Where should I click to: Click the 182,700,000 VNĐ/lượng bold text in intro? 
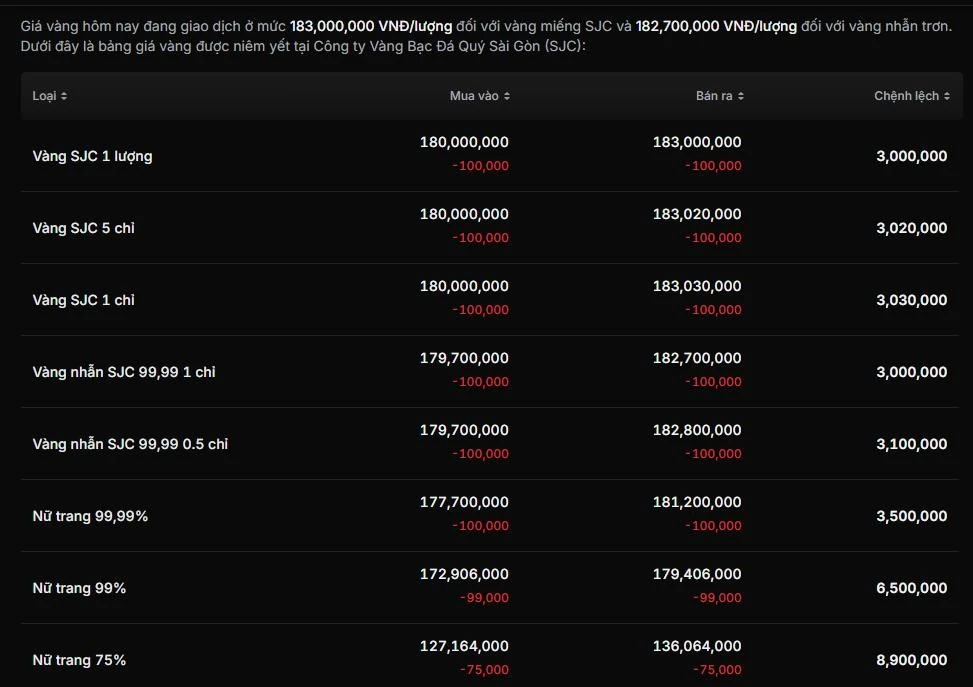716,26
